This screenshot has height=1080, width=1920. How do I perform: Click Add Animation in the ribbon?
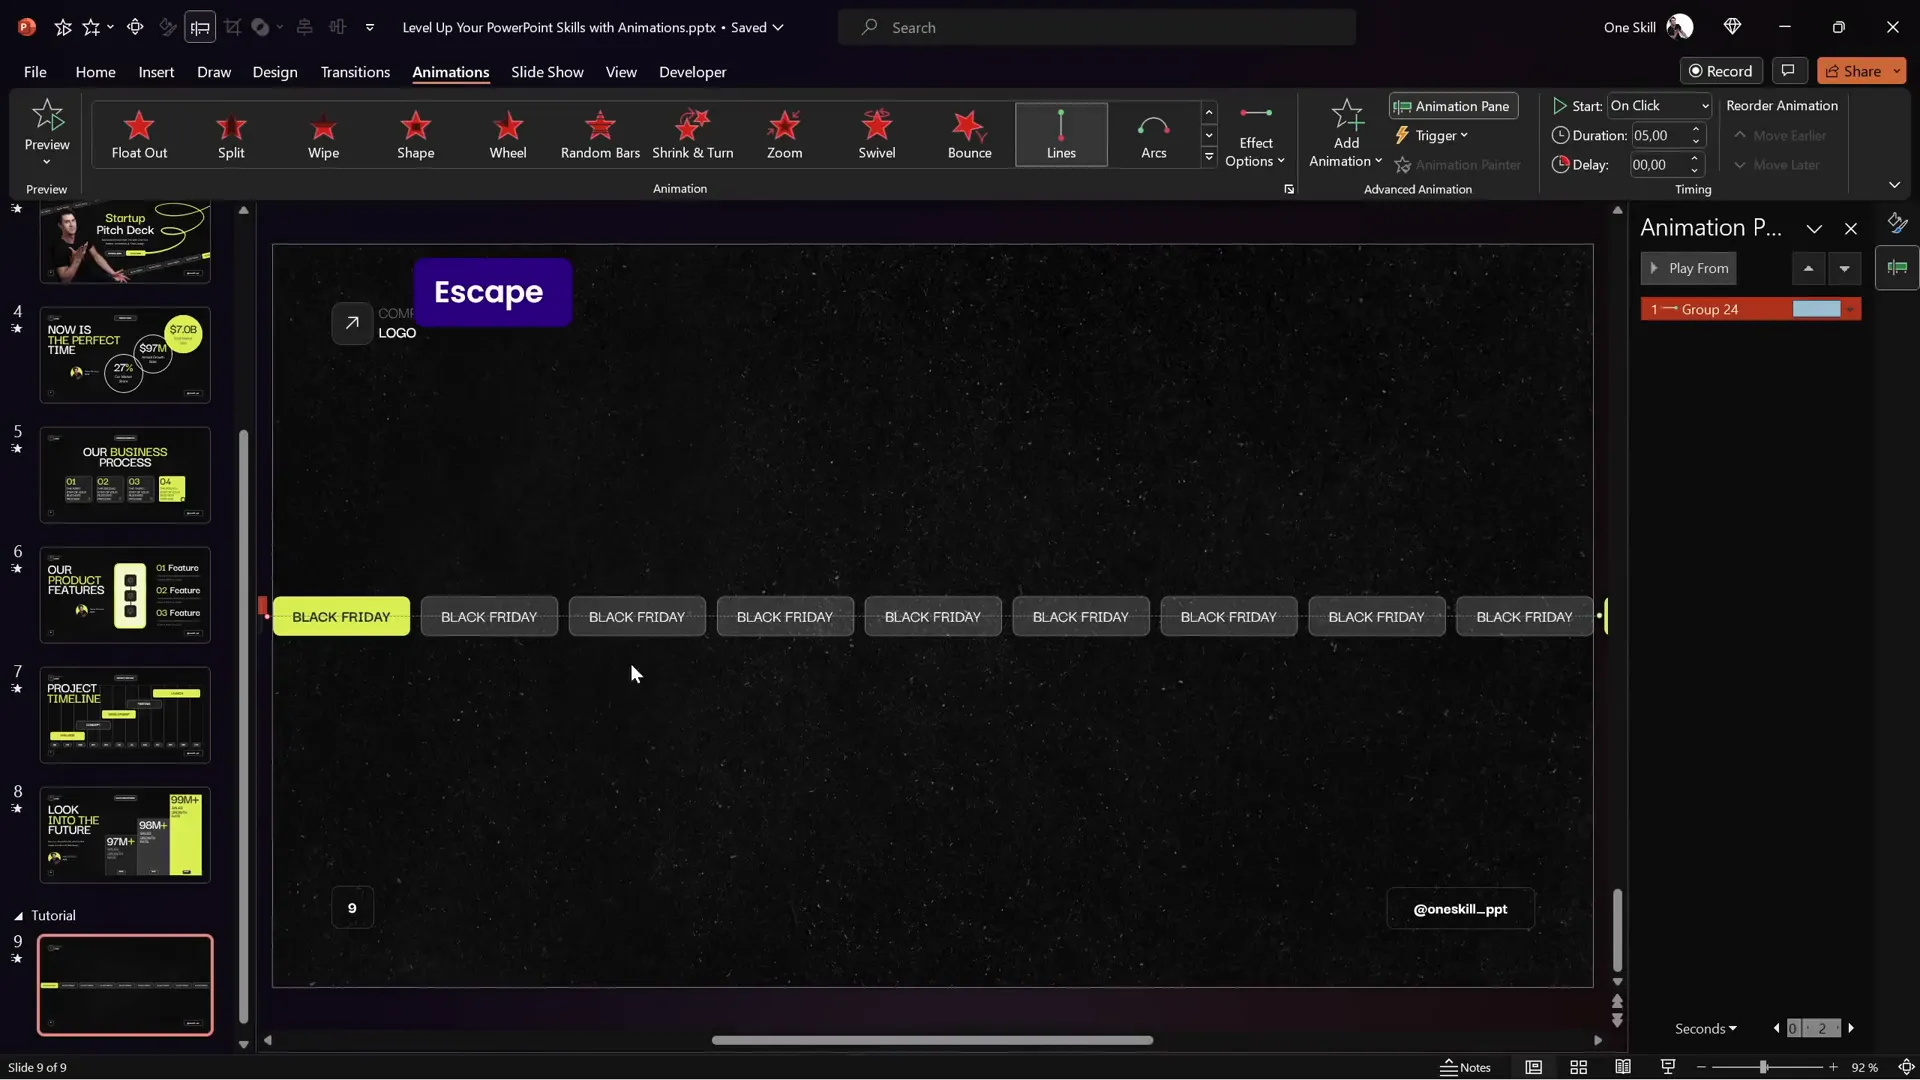click(x=1344, y=135)
